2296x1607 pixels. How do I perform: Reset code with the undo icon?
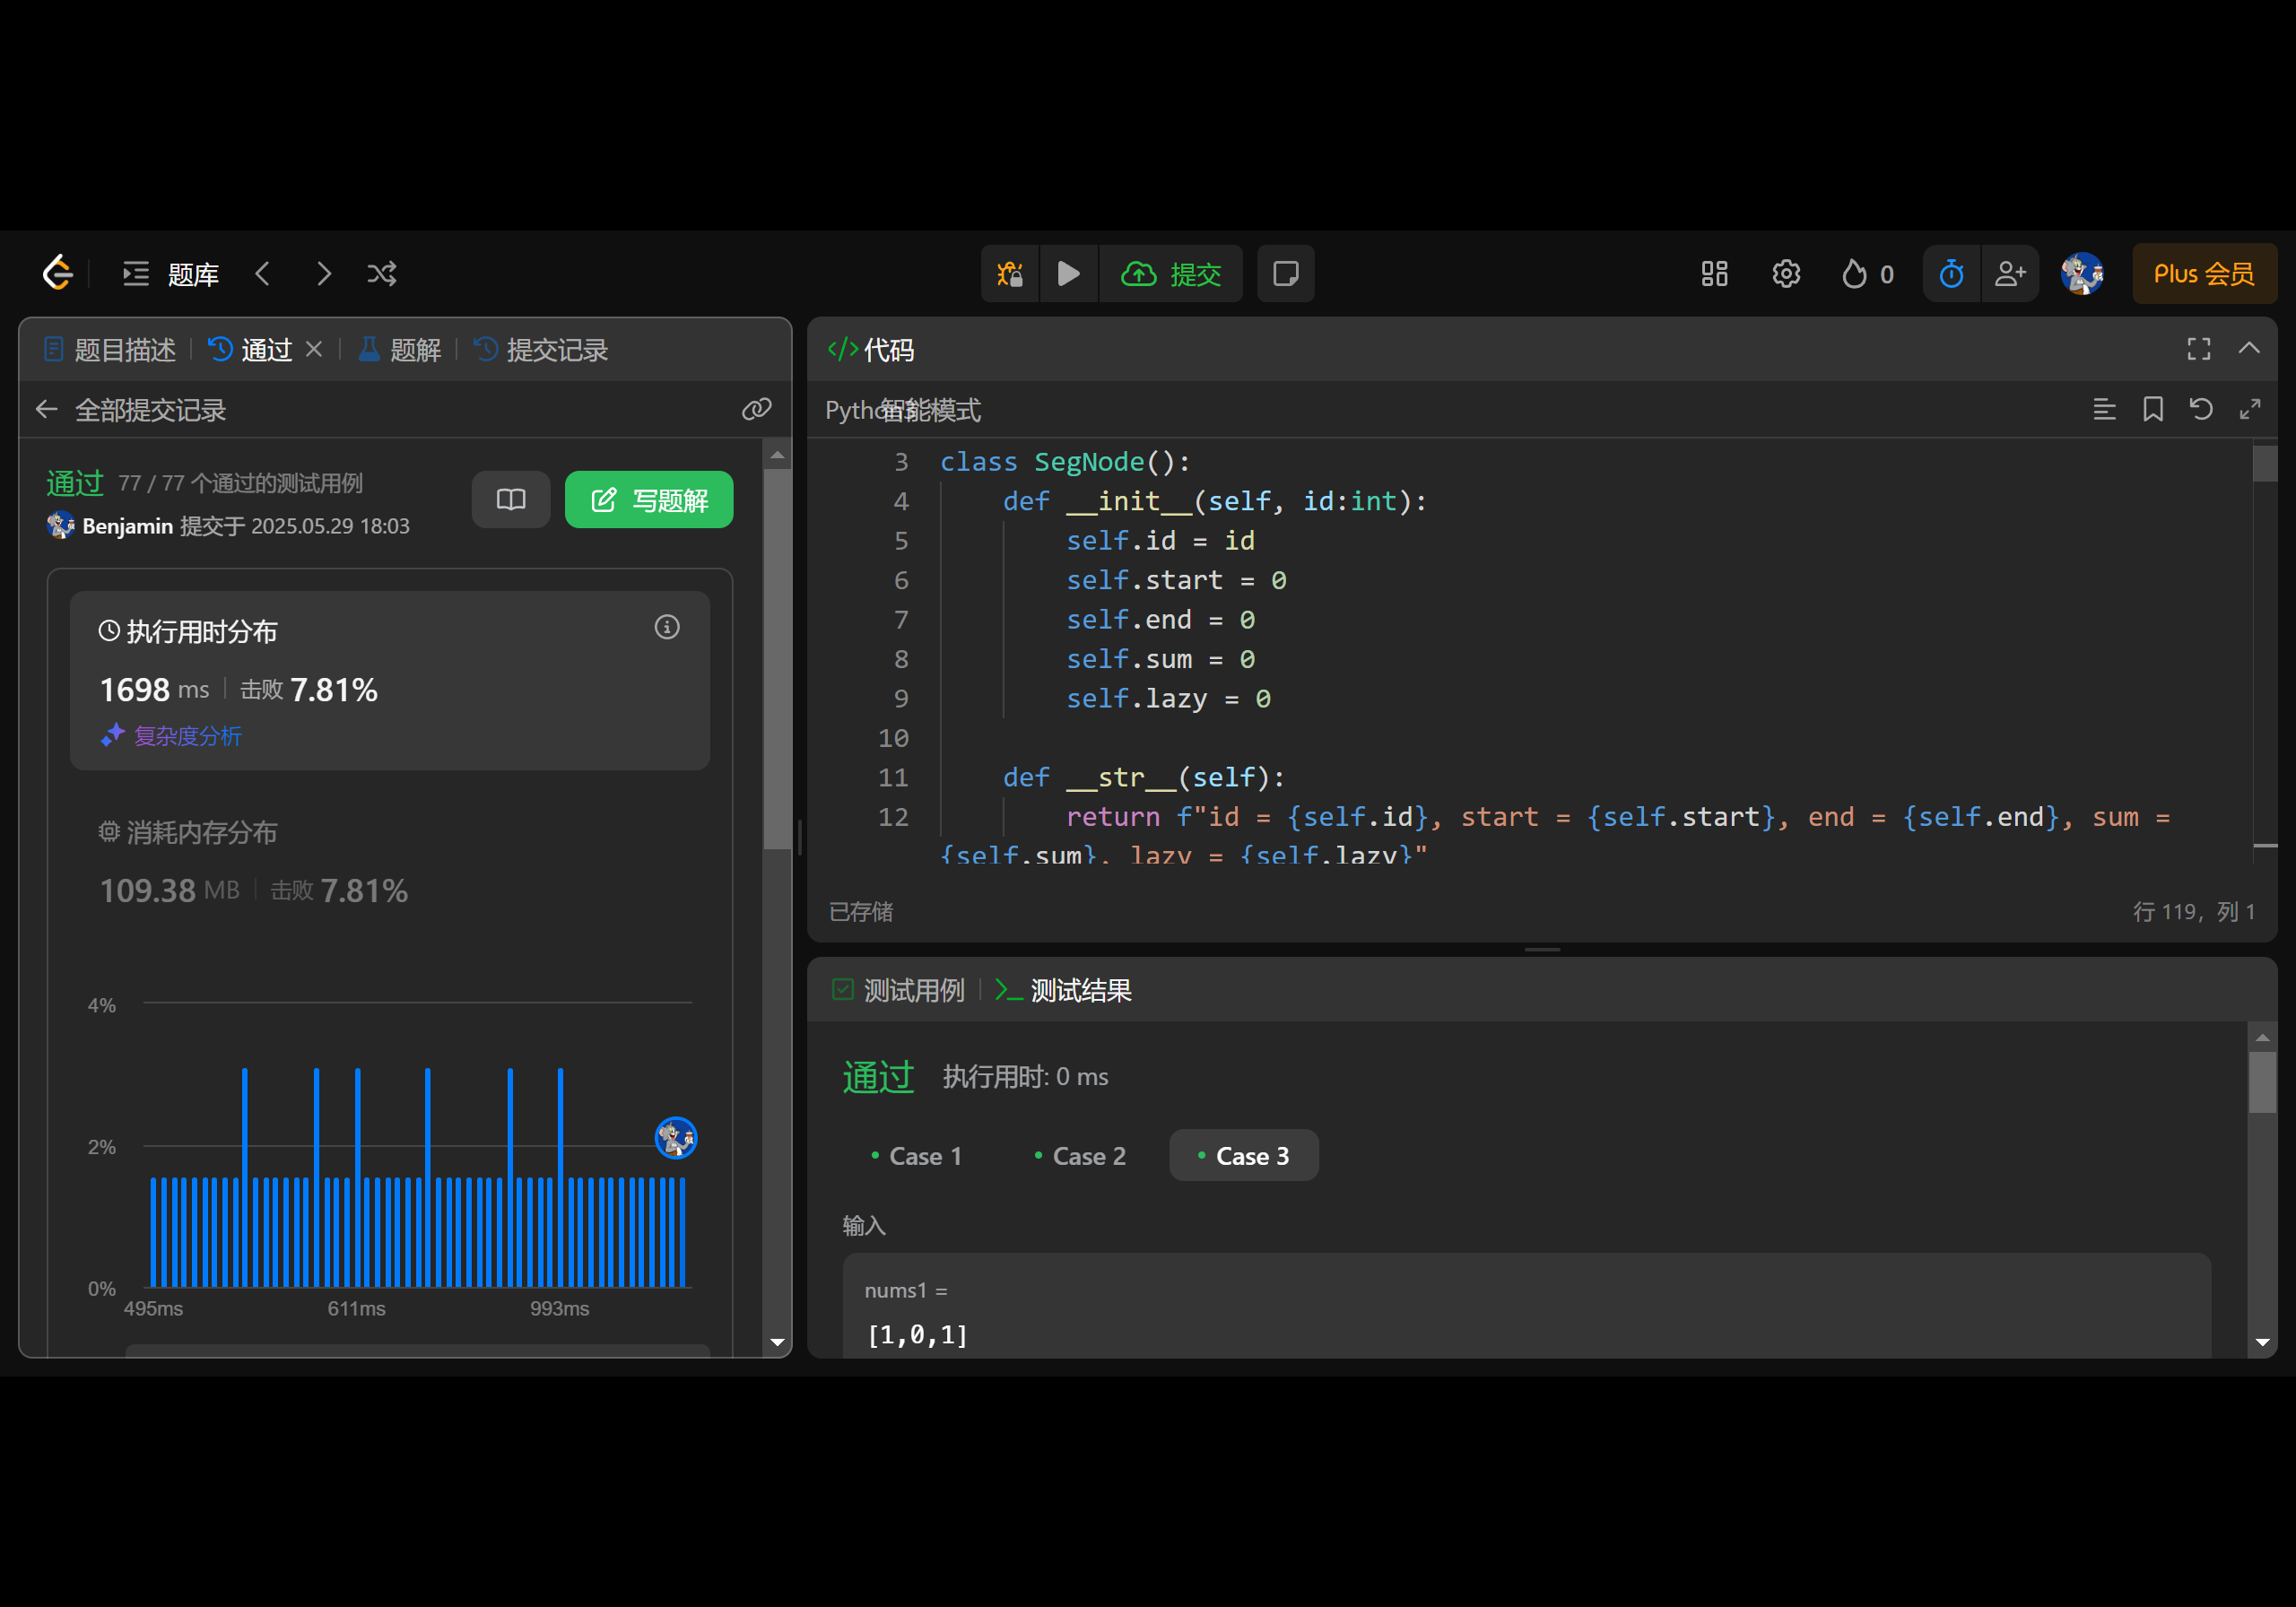2200,409
